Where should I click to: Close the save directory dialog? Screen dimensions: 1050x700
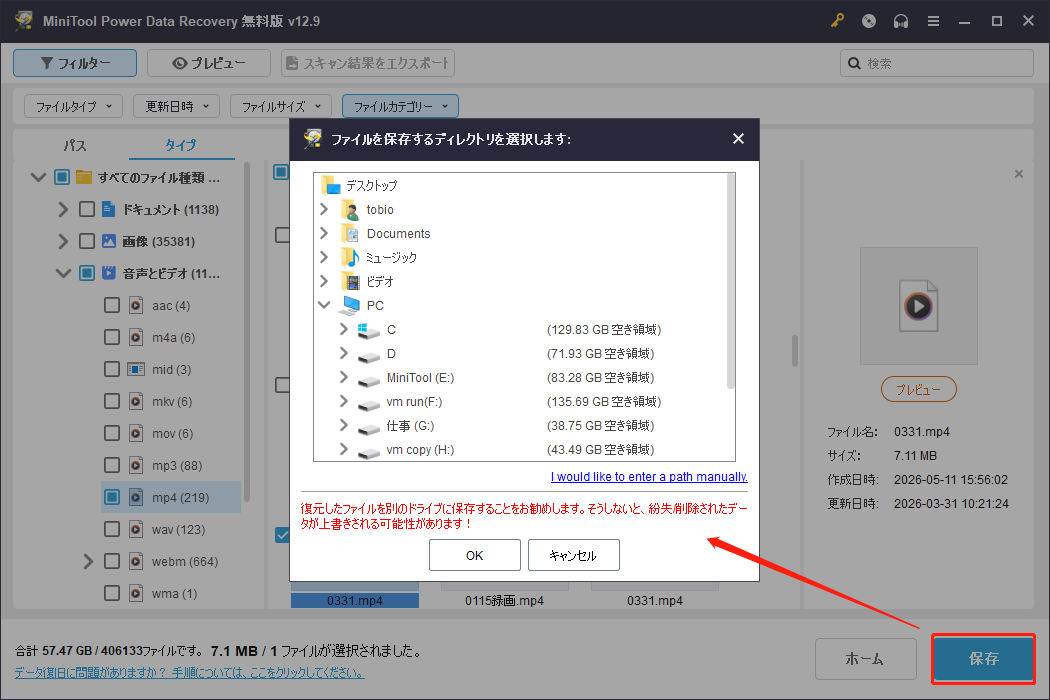pyautogui.click(x=738, y=139)
